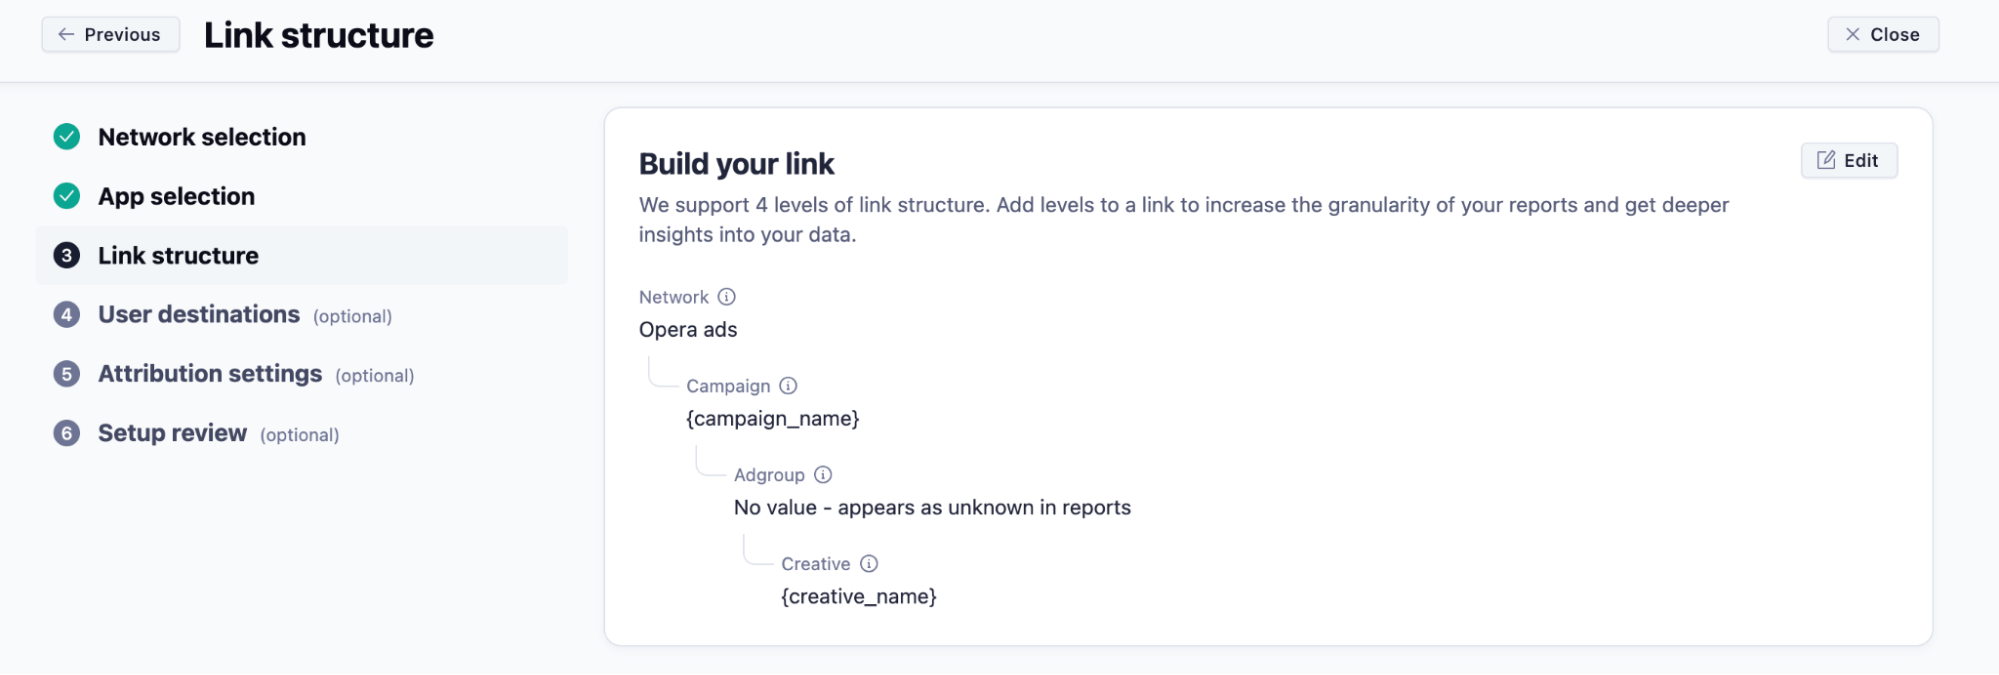The image size is (1999, 675).
Task: Edit the link structure
Action: coord(1848,161)
